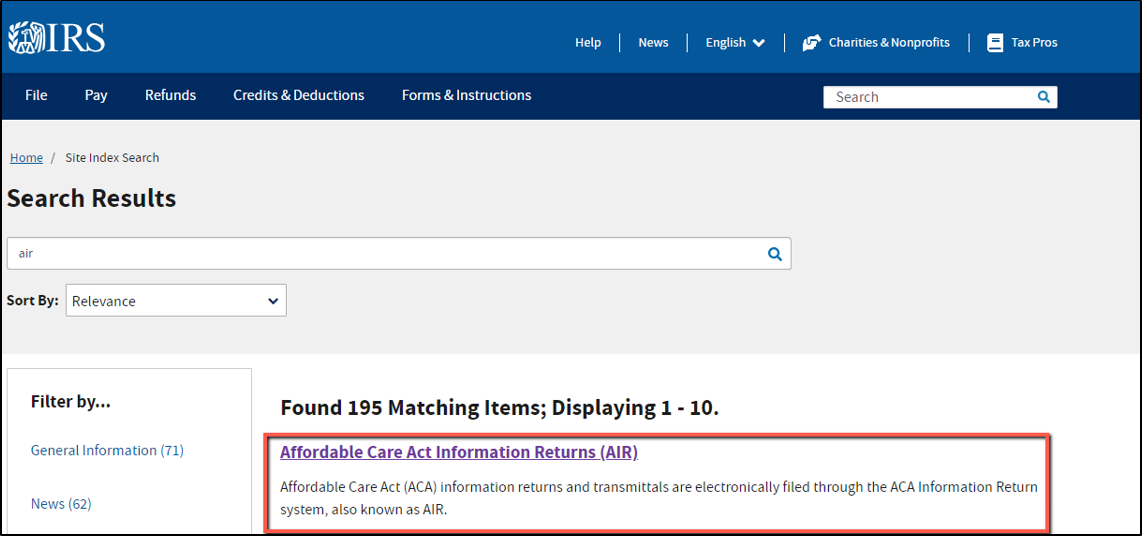The width and height of the screenshot is (1142, 536).
Task: Open Affordable Care Act Information Returns (AIR) result
Action: [x=459, y=452]
